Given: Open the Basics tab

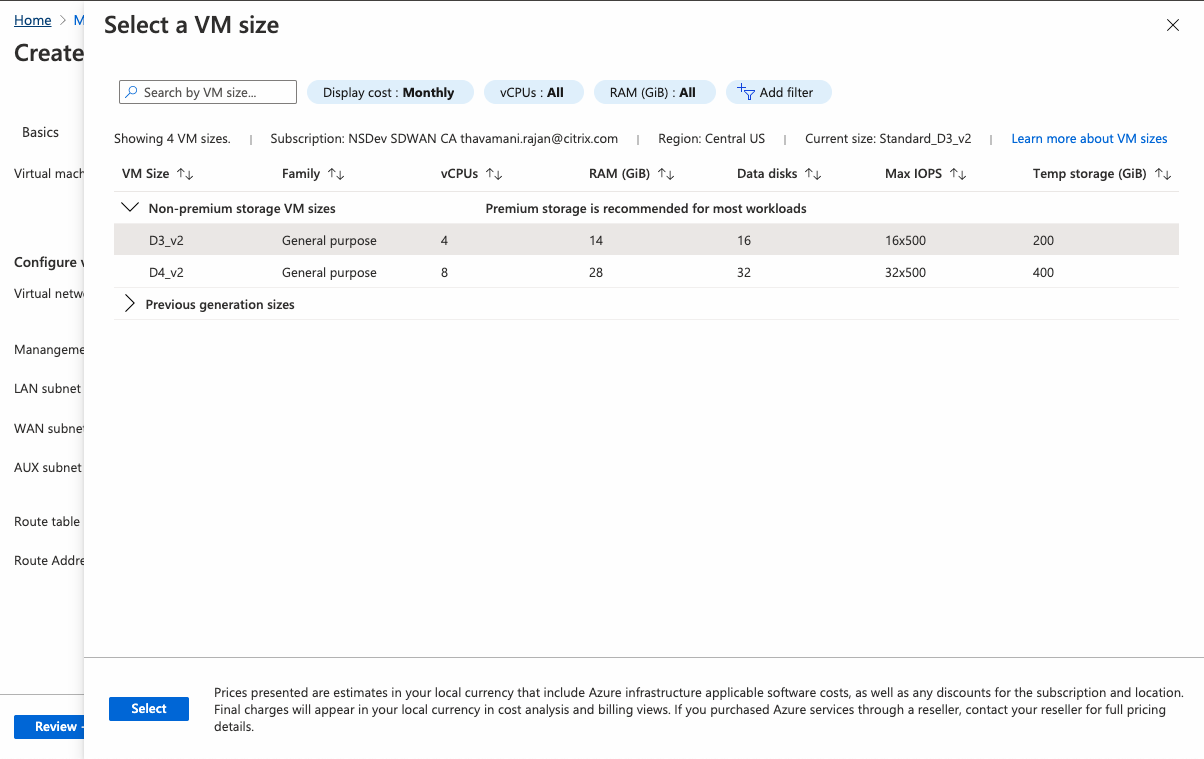Looking at the screenshot, I should pyautogui.click(x=41, y=132).
